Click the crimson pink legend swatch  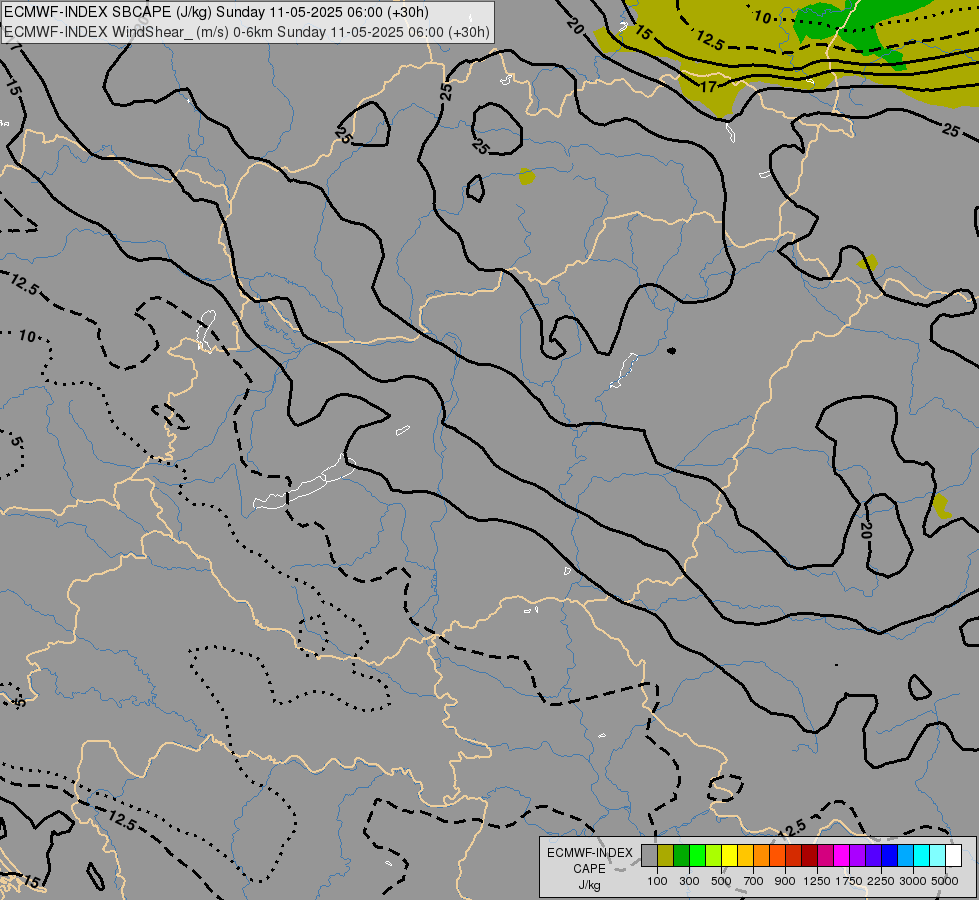(825, 855)
